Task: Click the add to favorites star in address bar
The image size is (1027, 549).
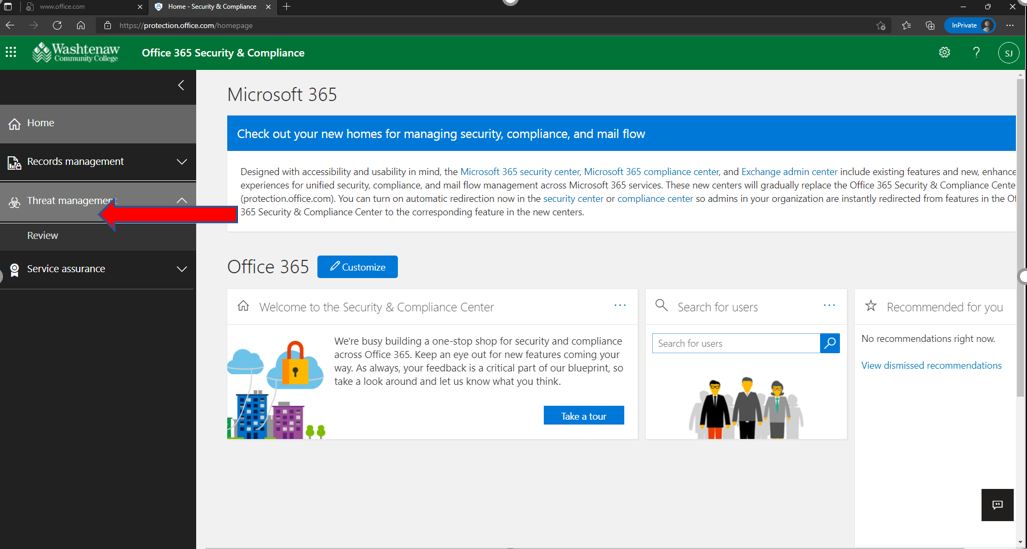Action: [881, 26]
